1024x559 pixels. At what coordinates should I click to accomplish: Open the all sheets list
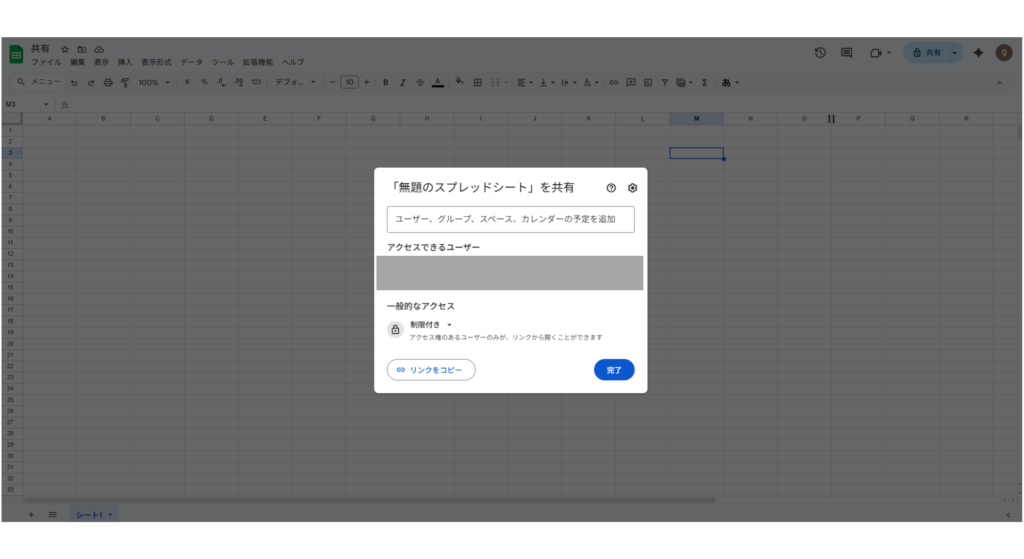[52, 515]
